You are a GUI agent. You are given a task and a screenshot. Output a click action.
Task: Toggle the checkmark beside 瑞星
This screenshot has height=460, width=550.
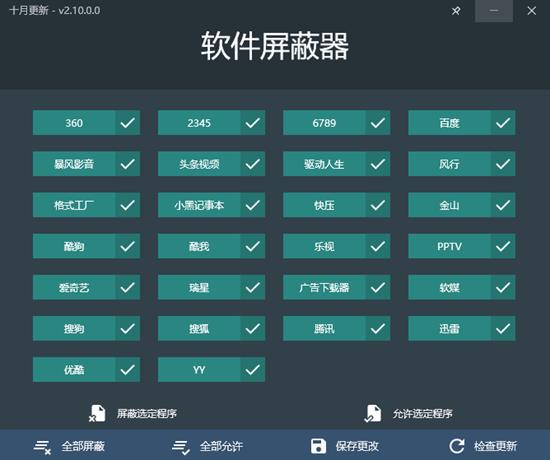253,287
